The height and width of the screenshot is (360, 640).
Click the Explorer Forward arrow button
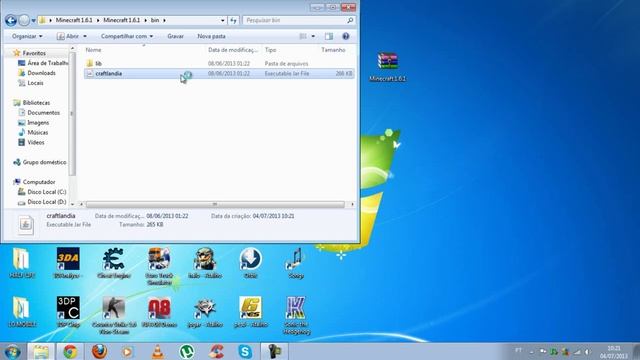24,20
